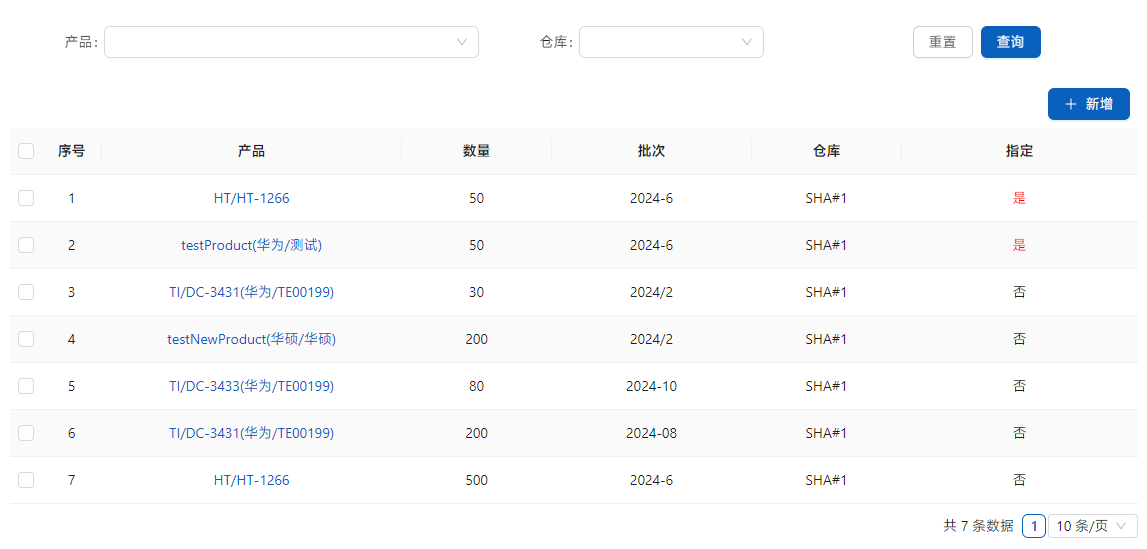Check the checkbox for row 1
This screenshot has width=1147, height=549.
click(x=26, y=198)
